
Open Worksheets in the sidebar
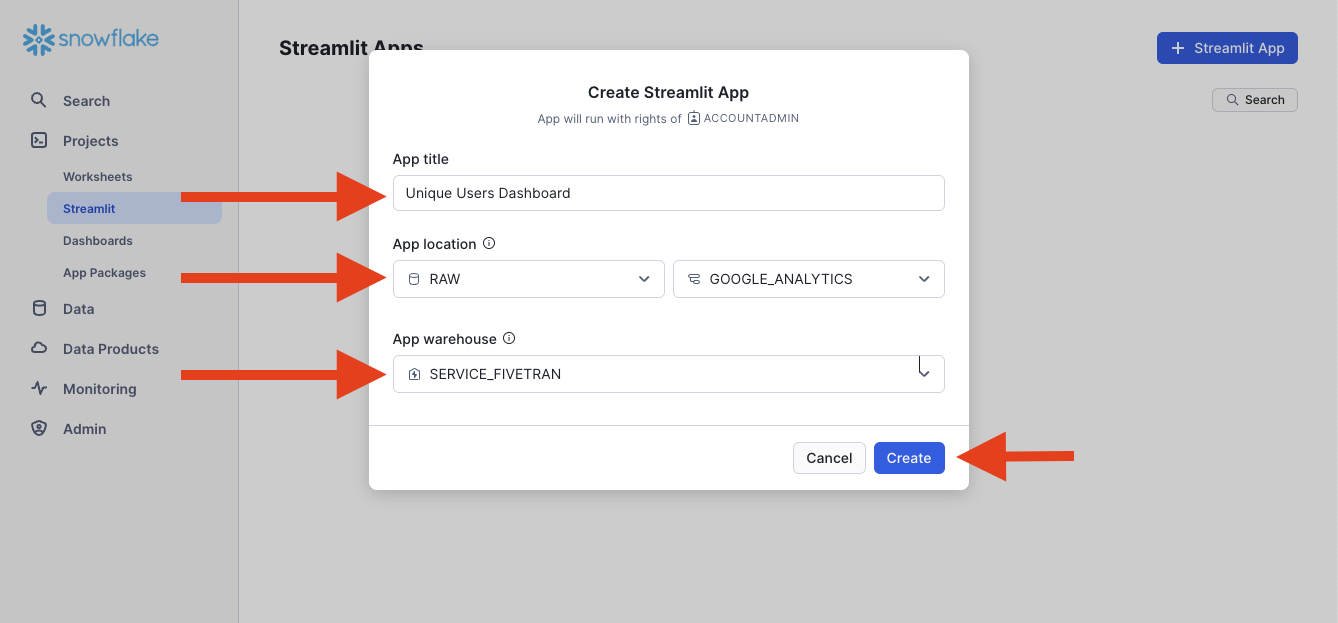[x=98, y=177]
